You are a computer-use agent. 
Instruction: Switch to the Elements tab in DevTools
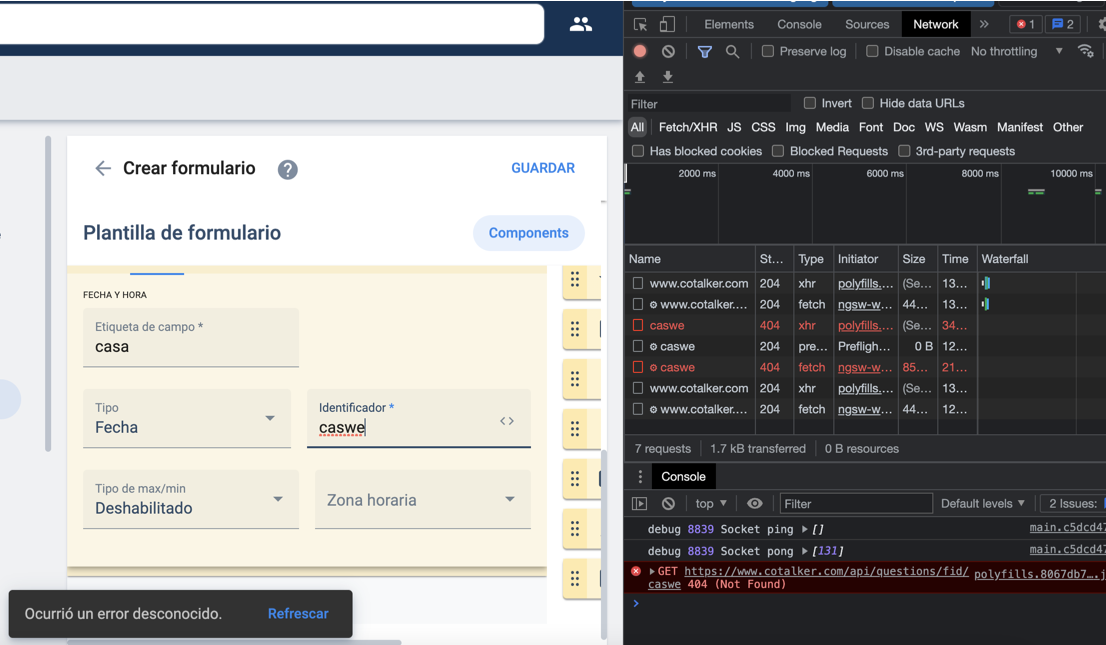728,23
